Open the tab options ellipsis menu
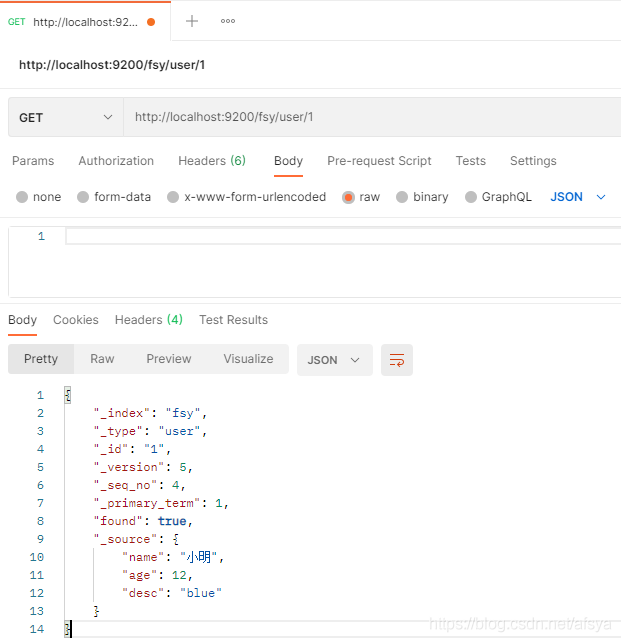The height and width of the screenshot is (642, 621). tap(228, 21)
